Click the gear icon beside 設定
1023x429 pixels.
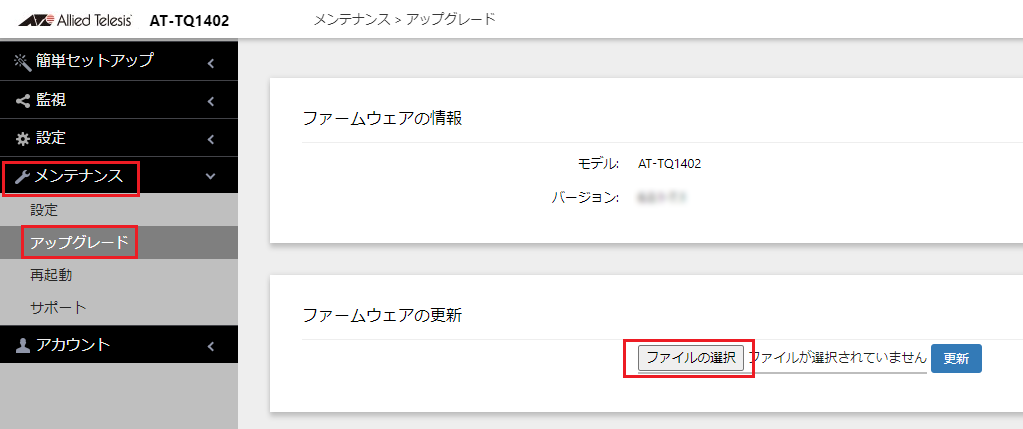(22, 138)
